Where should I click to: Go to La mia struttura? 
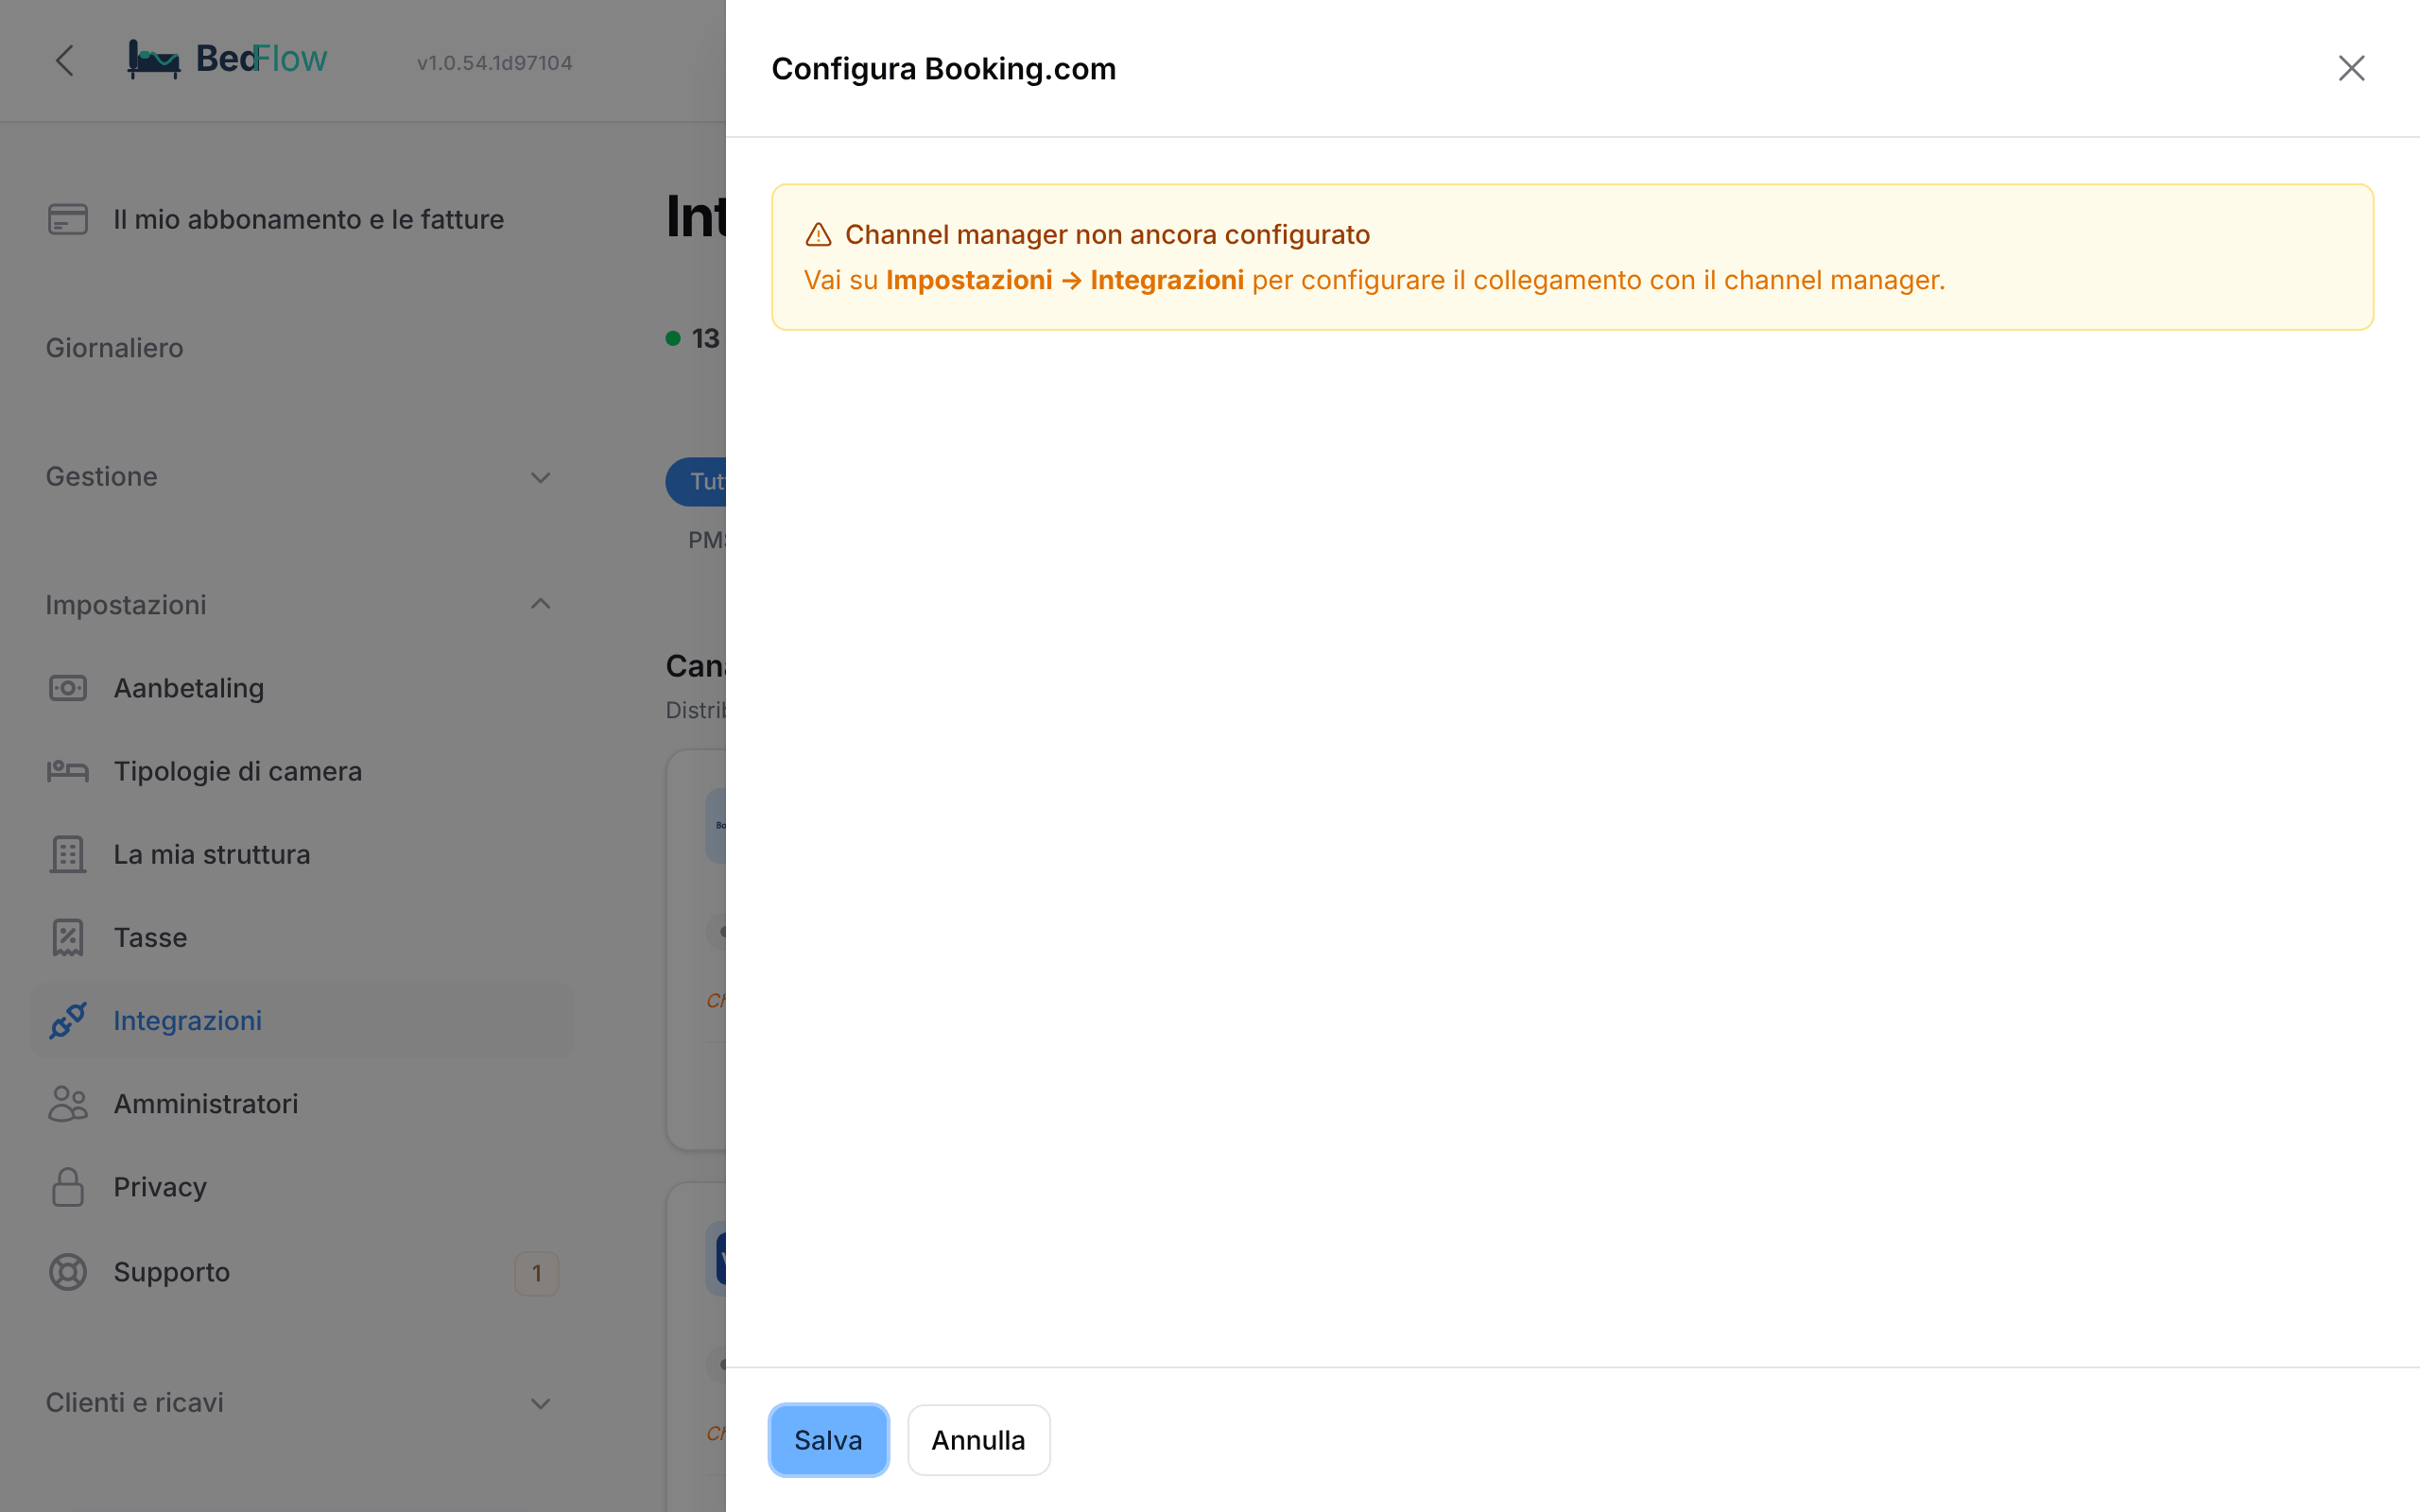pos(302,854)
